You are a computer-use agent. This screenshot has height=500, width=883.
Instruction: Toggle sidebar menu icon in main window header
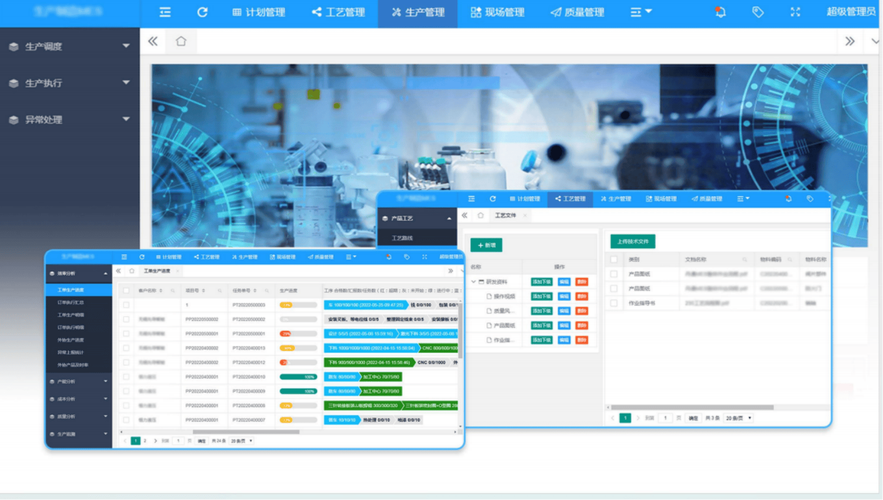(165, 12)
